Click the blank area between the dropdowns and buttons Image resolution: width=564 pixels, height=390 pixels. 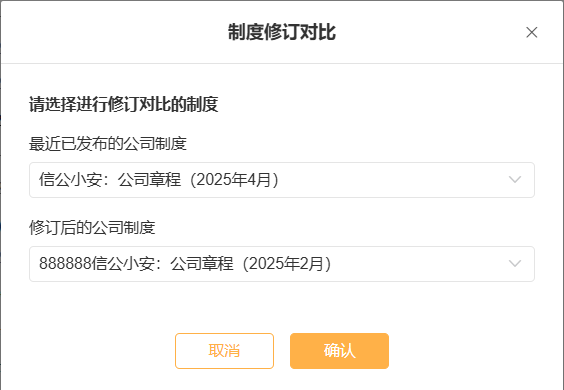click(x=282, y=307)
